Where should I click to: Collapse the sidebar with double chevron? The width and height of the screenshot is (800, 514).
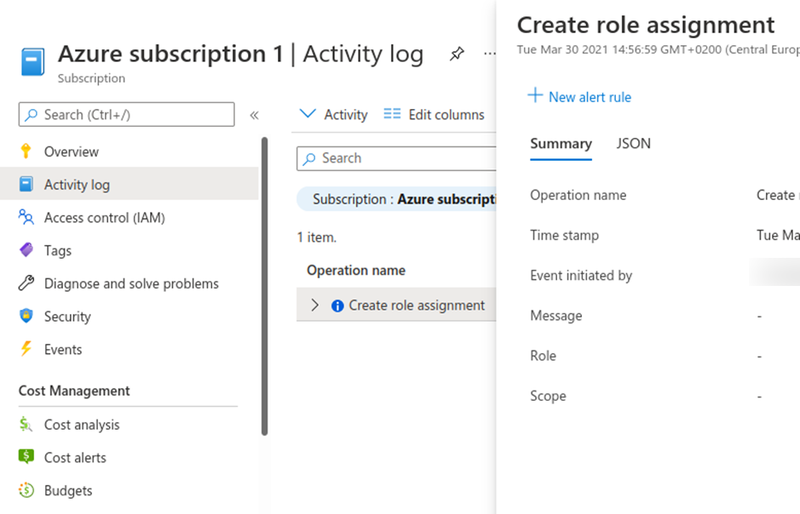(254, 115)
